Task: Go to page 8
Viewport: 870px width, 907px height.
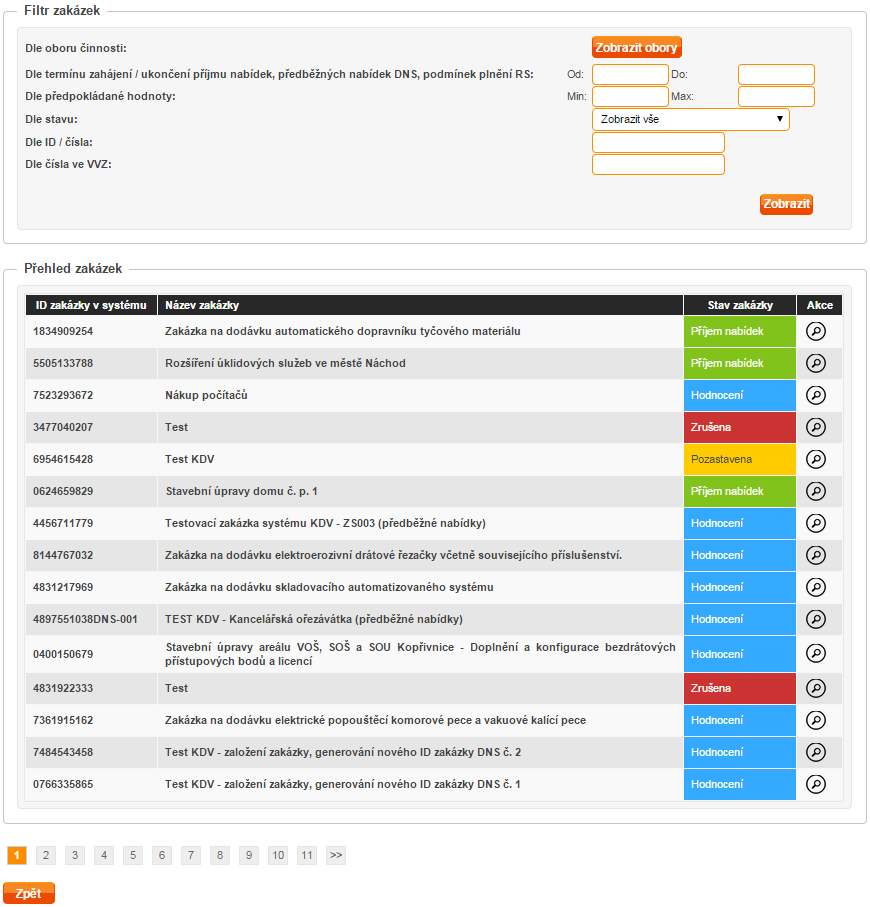Action: coord(220,856)
